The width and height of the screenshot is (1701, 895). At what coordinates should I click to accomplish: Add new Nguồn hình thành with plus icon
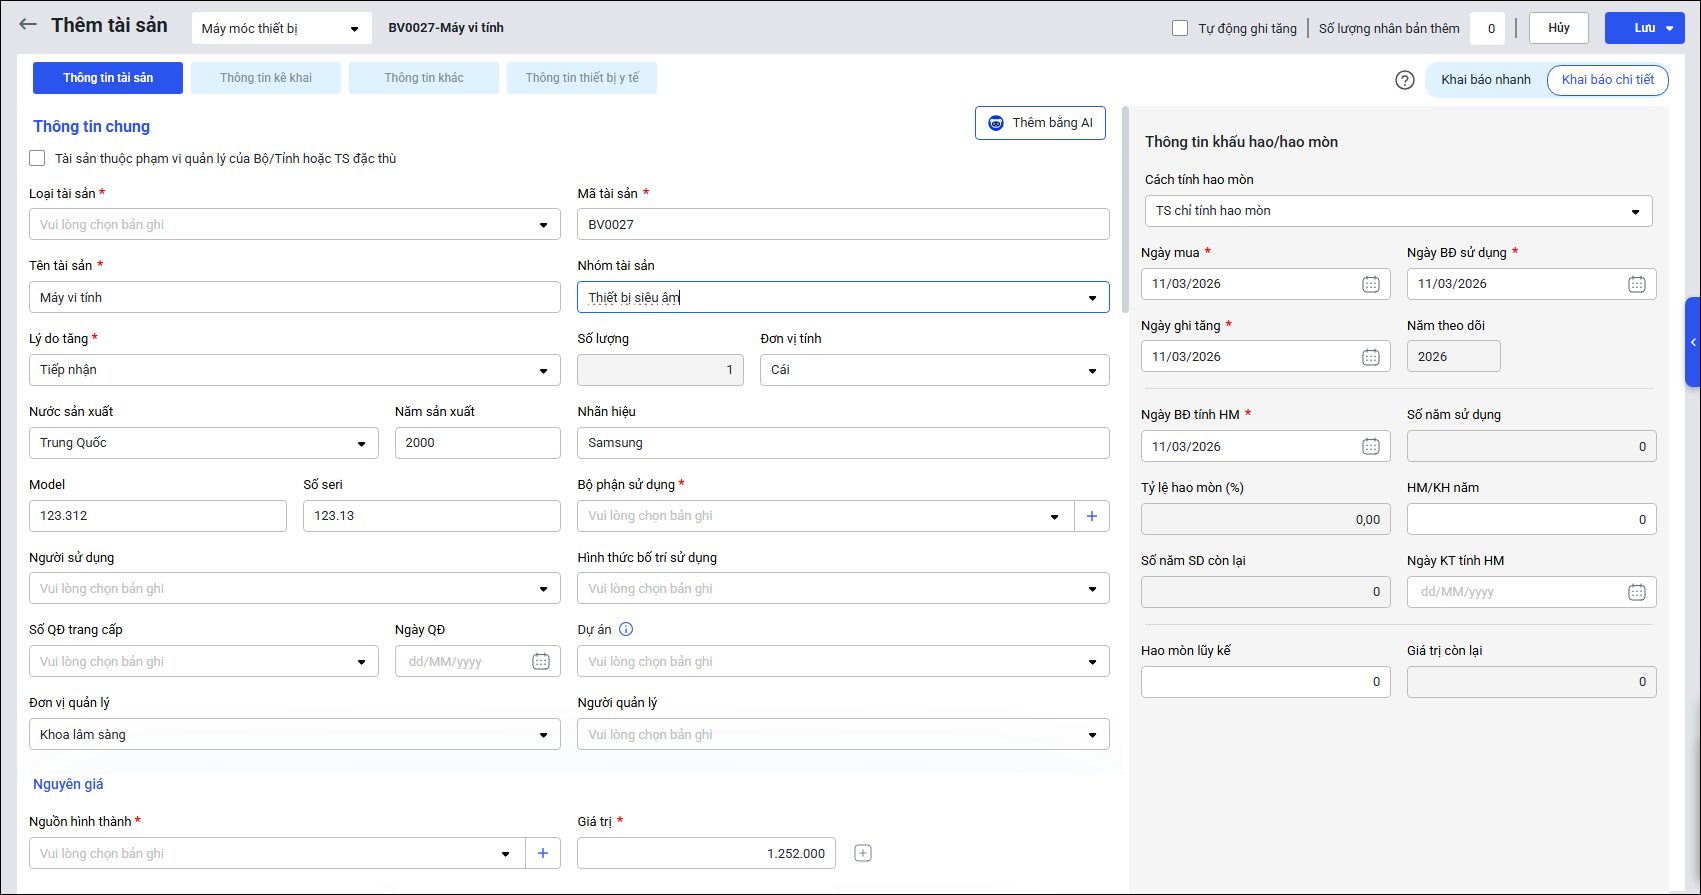point(543,853)
